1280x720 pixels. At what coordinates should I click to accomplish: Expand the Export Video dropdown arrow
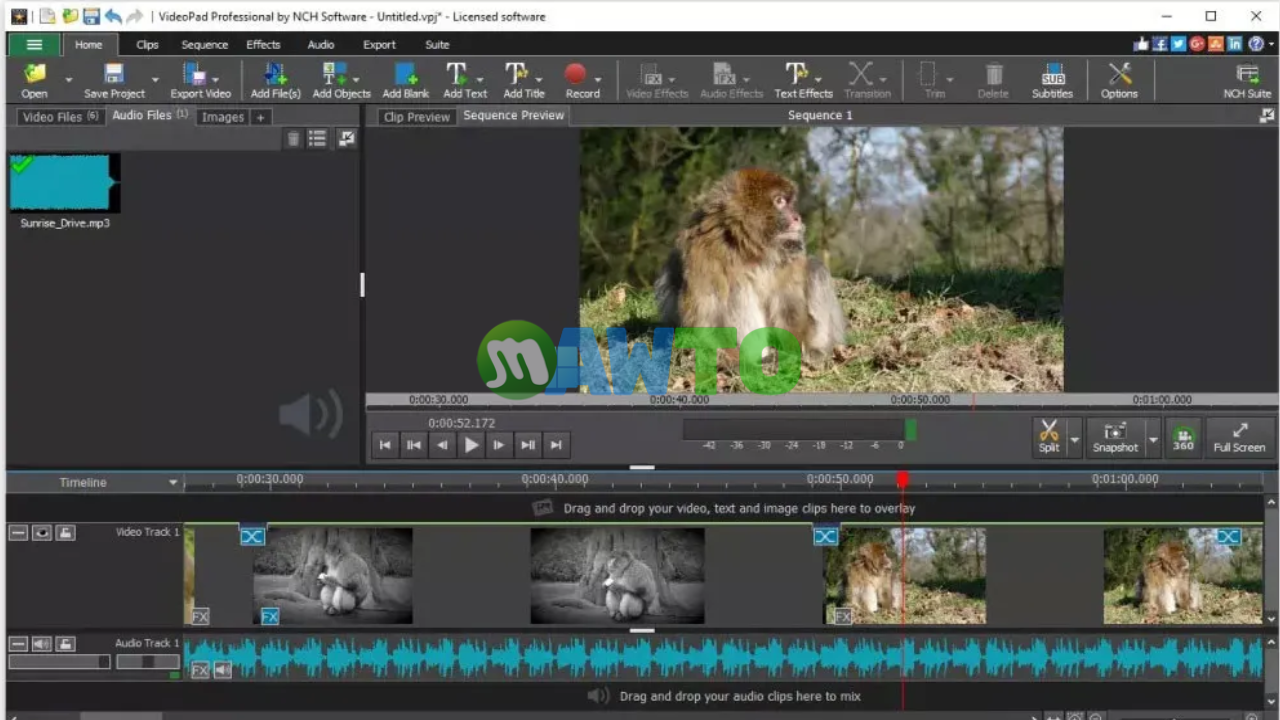point(215,80)
